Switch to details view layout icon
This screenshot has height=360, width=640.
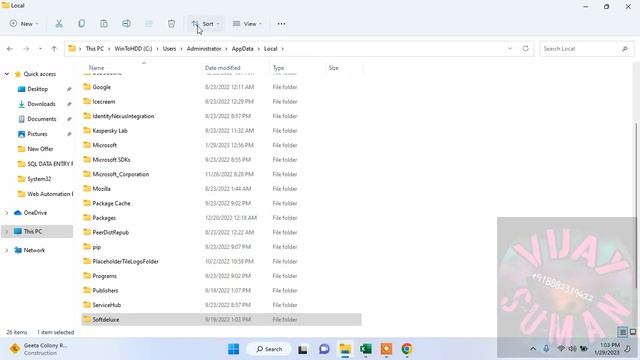click(622, 332)
